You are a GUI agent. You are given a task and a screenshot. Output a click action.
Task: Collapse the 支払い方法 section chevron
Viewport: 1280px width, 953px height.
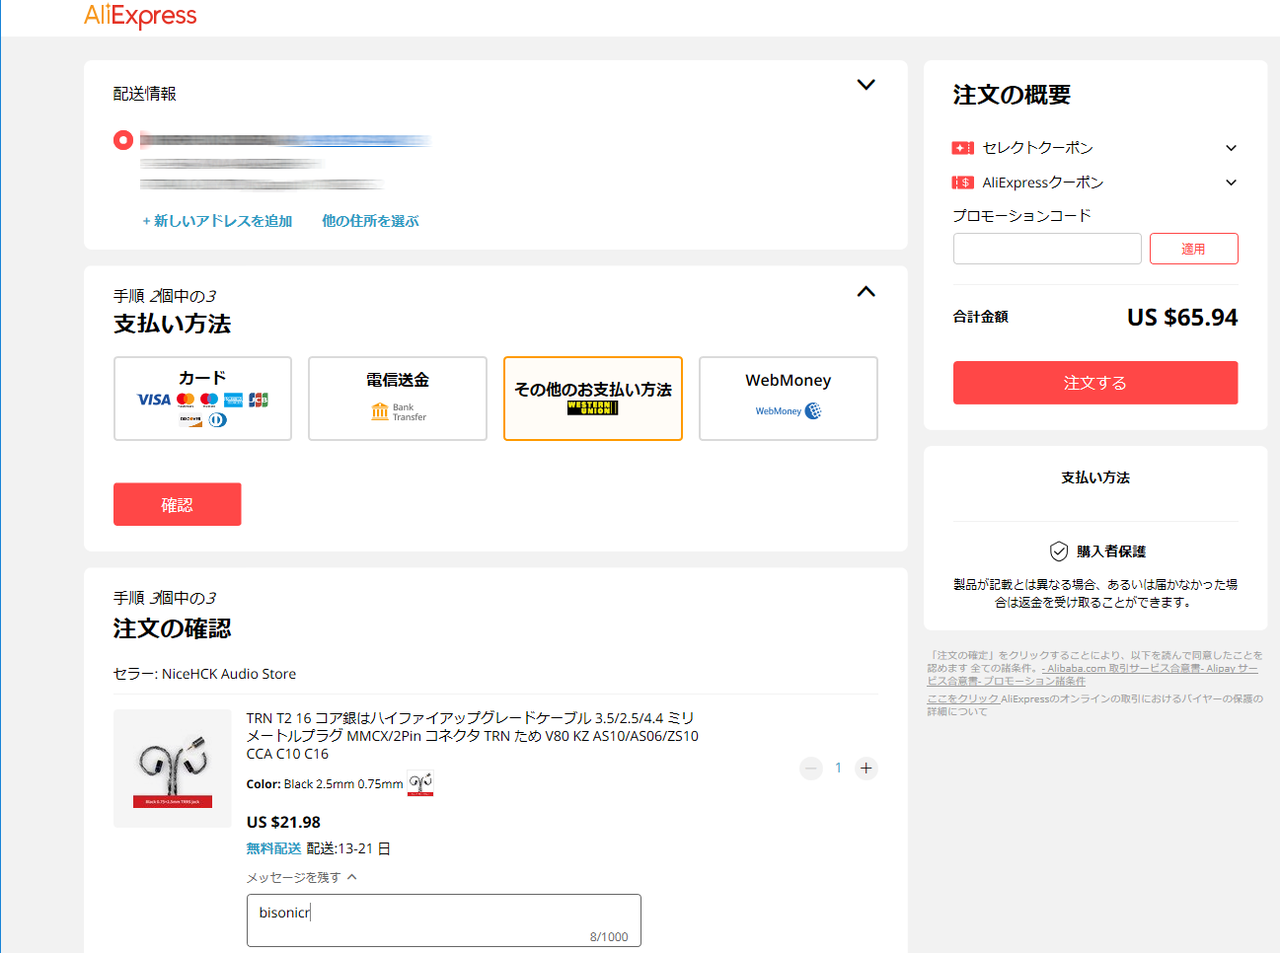coord(866,292)
